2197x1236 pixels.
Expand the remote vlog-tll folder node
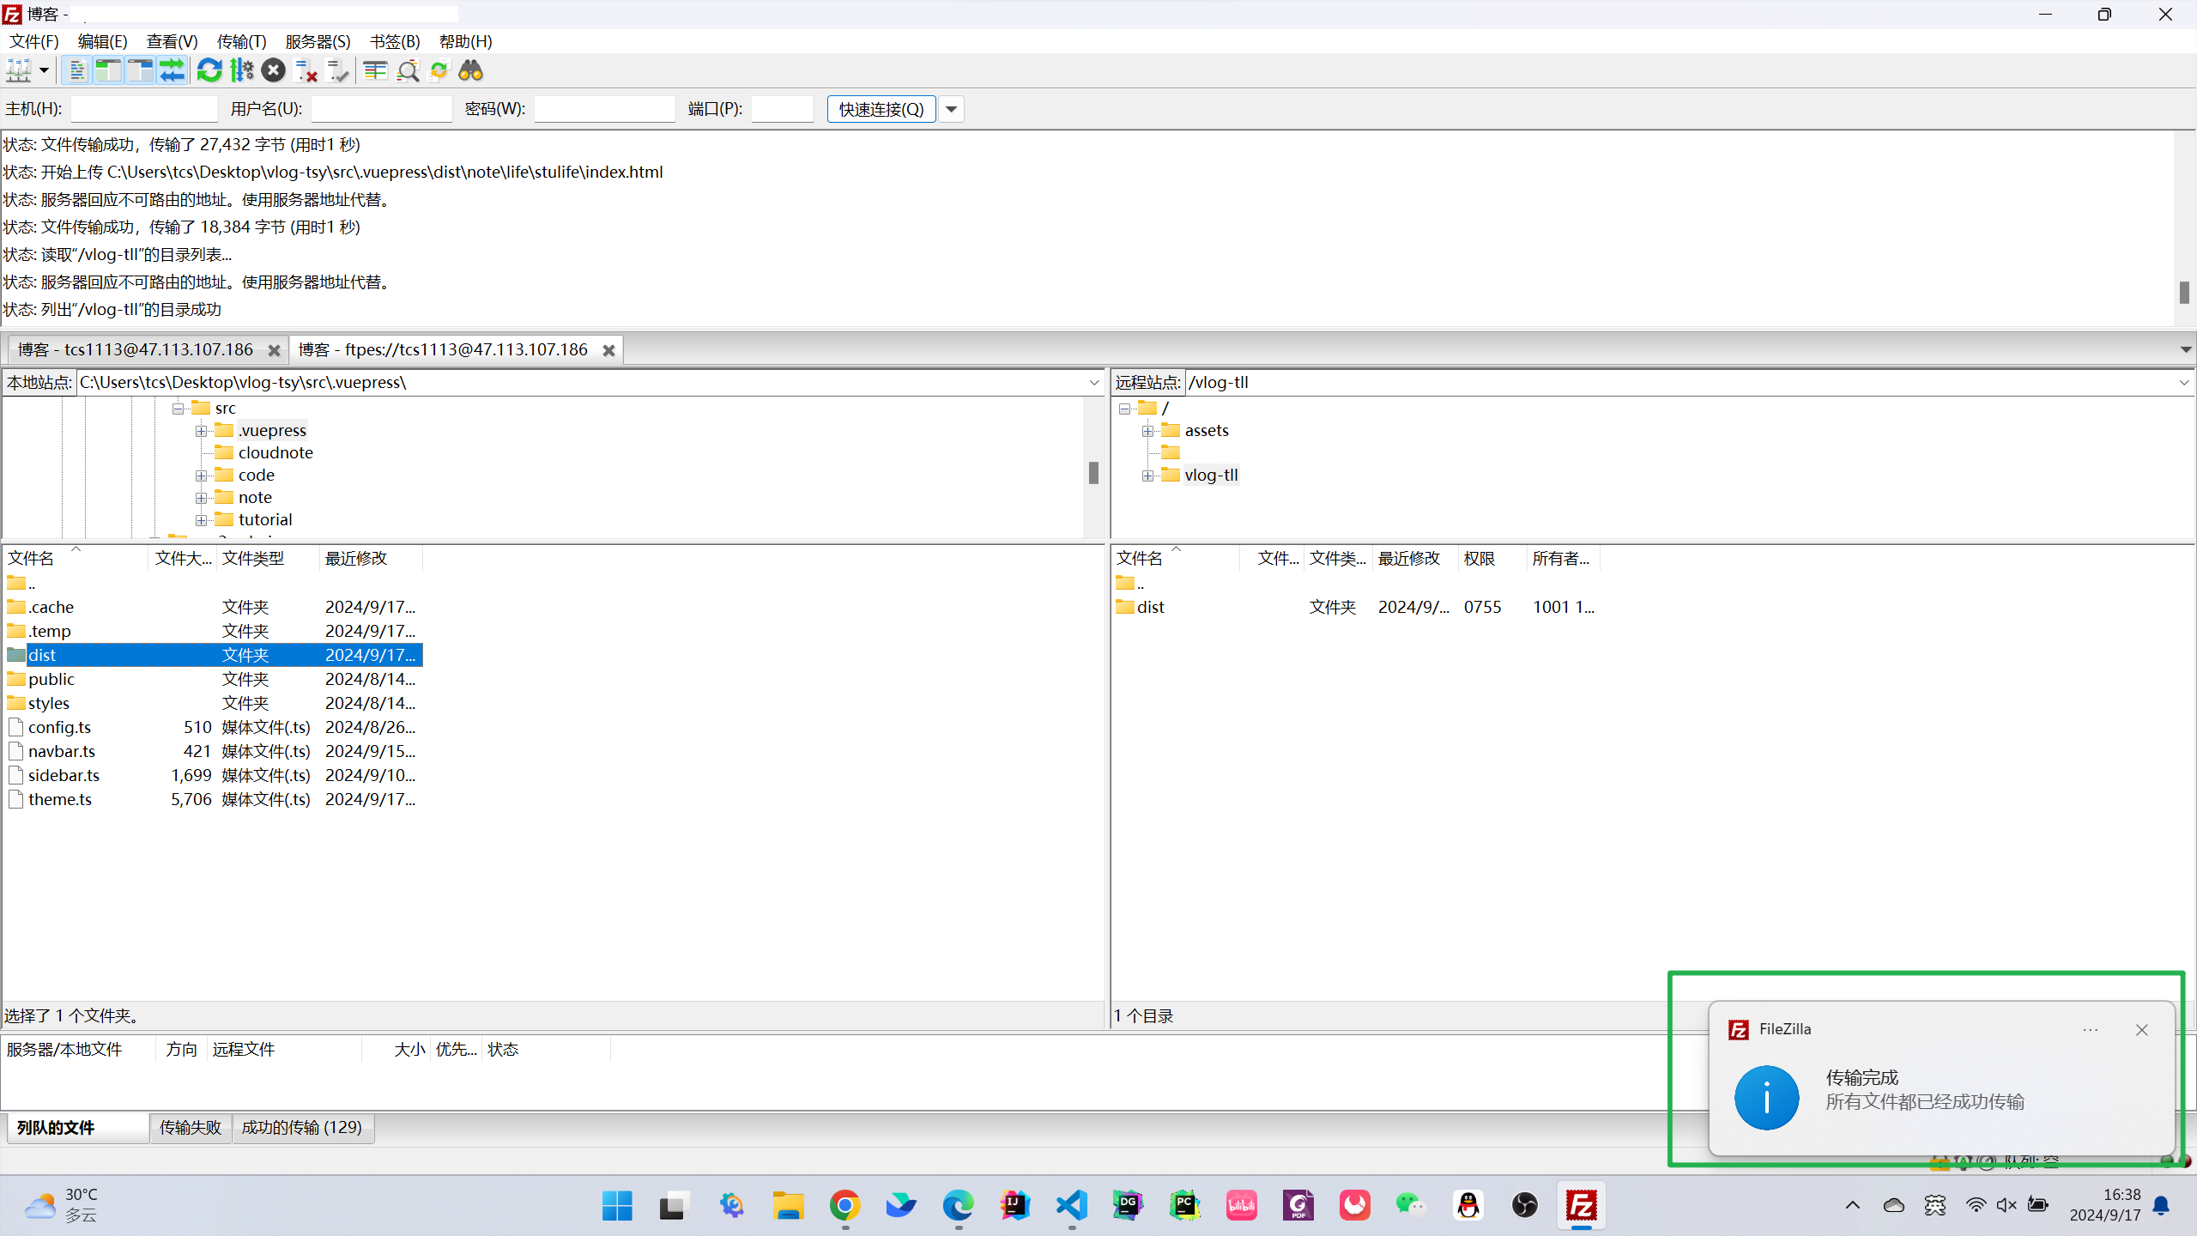[1148, 475]
